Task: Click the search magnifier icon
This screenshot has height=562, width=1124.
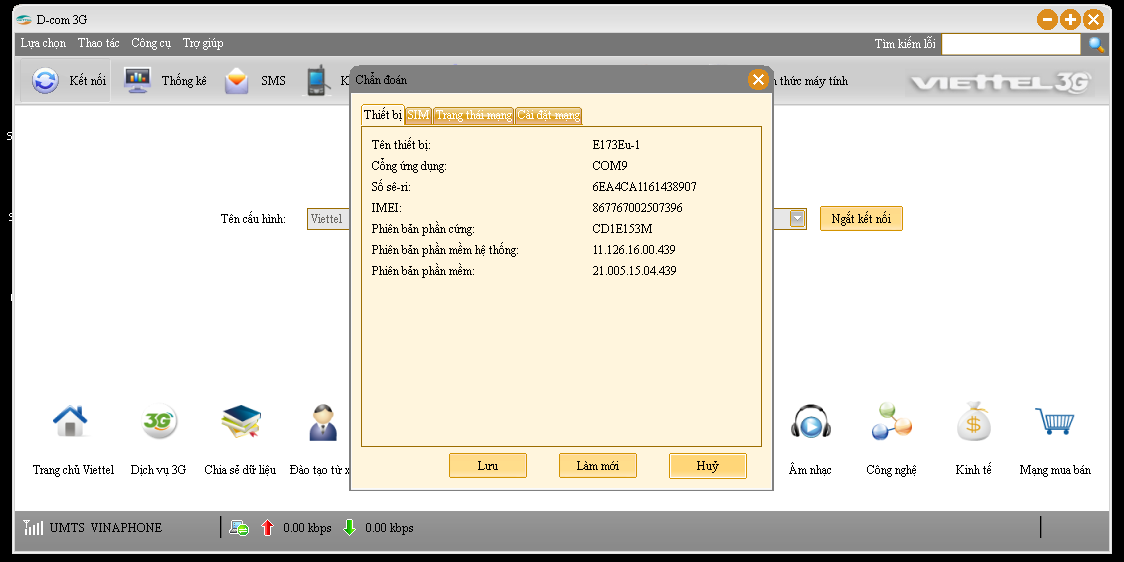Action: [x=1096, y=44]
